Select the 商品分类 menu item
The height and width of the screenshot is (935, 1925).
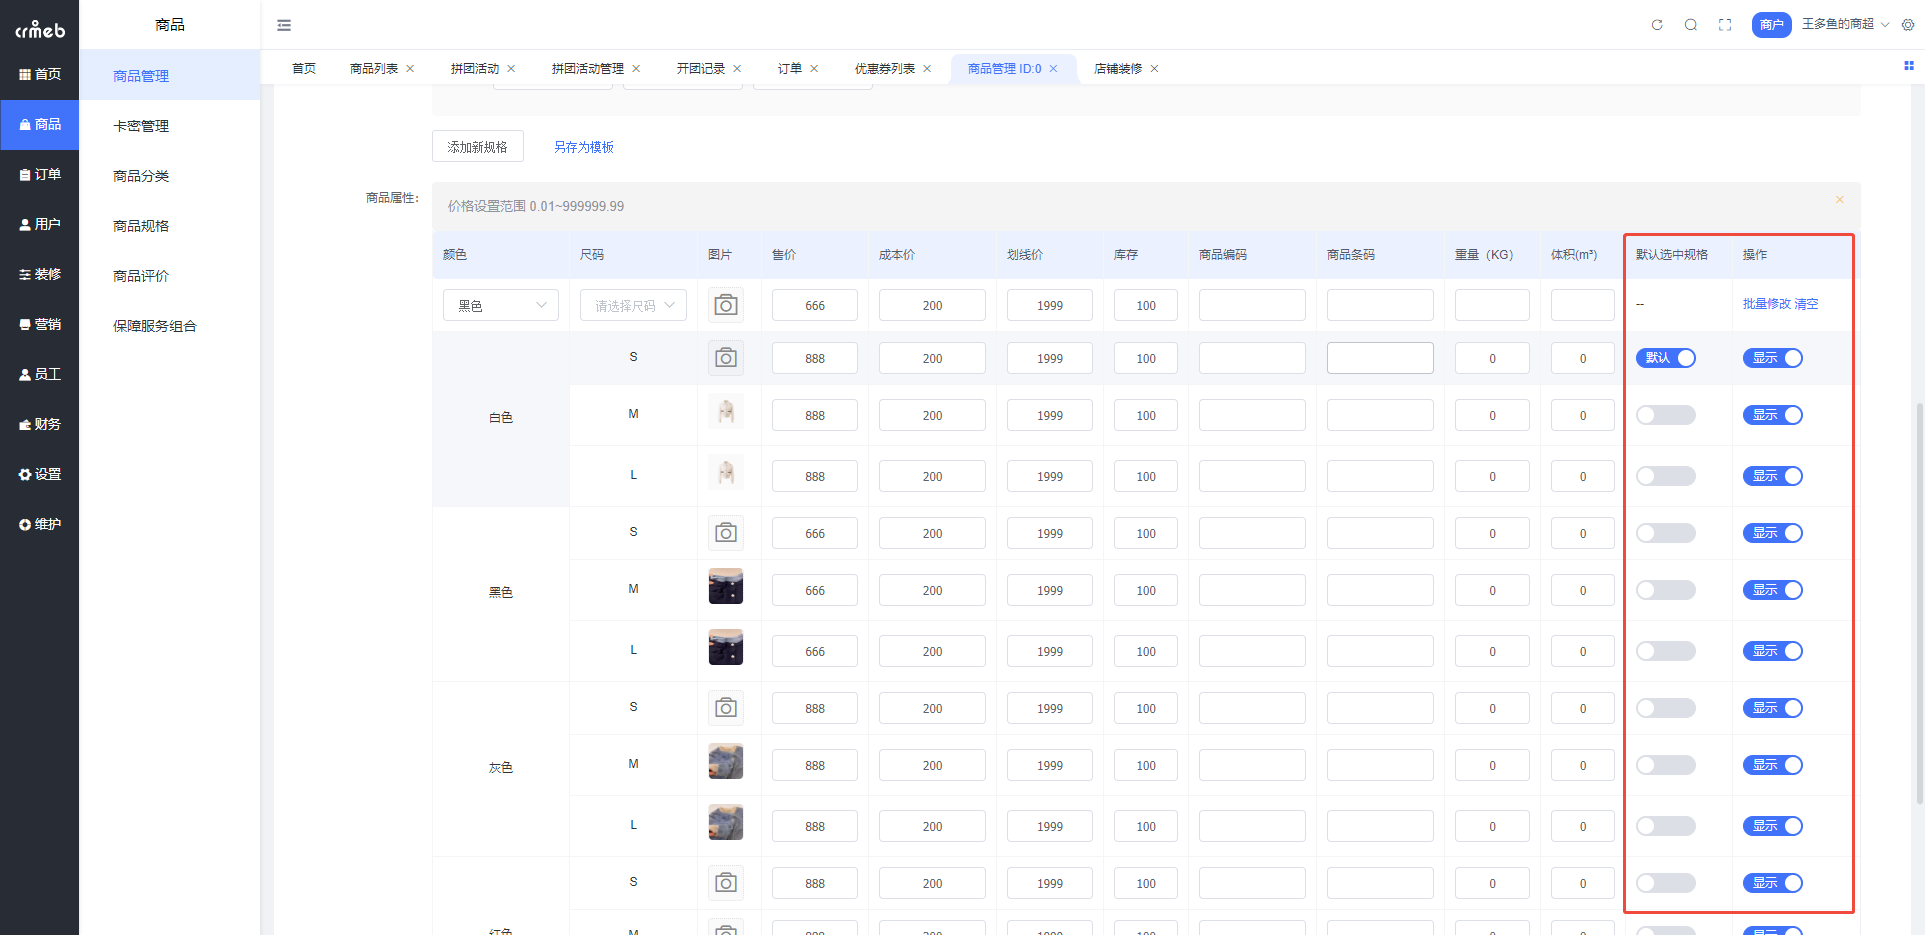[140, 175]
